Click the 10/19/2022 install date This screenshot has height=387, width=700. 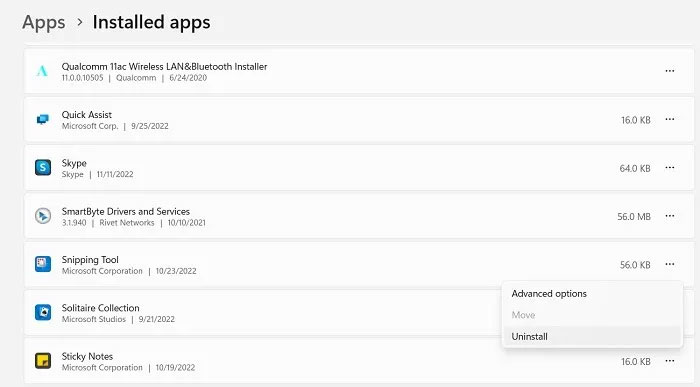point(175,368)
